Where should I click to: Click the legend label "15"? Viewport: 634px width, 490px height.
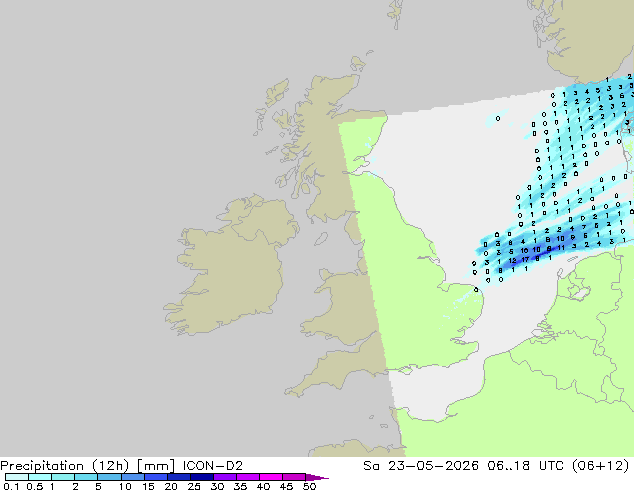coord(148,486)
